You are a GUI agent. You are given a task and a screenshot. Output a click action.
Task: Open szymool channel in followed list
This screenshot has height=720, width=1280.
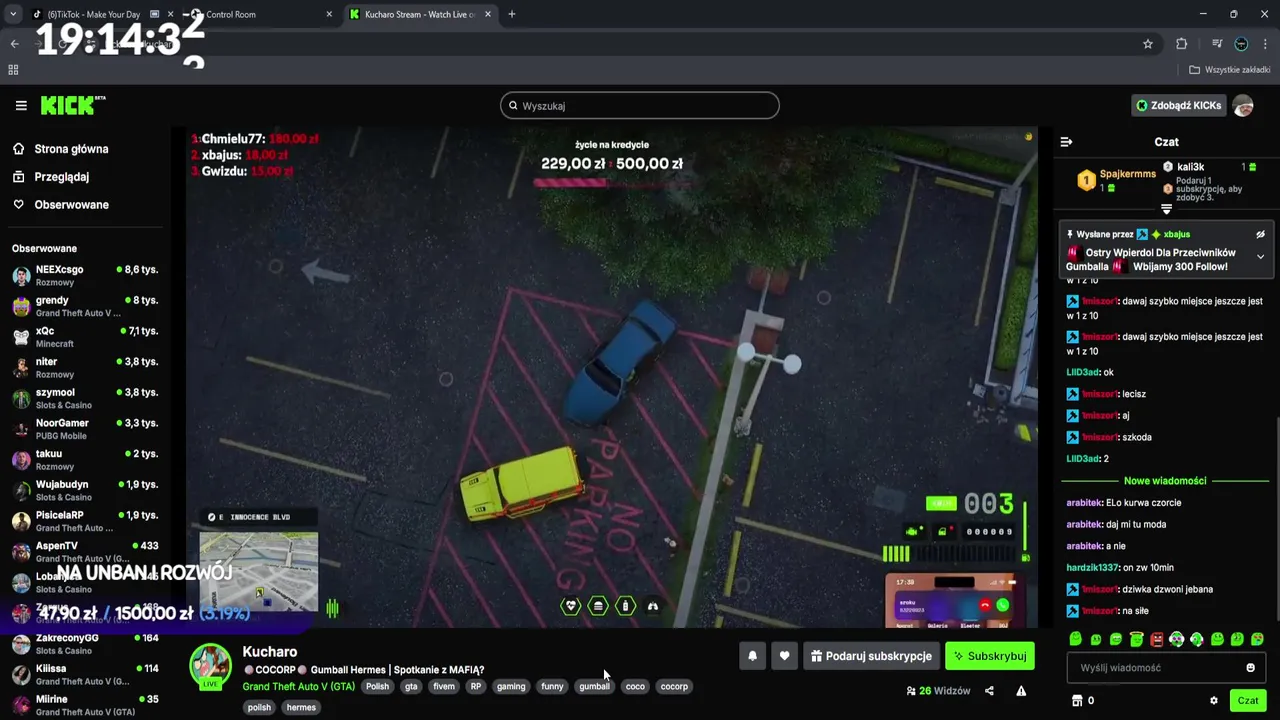[x=85, y=399]
